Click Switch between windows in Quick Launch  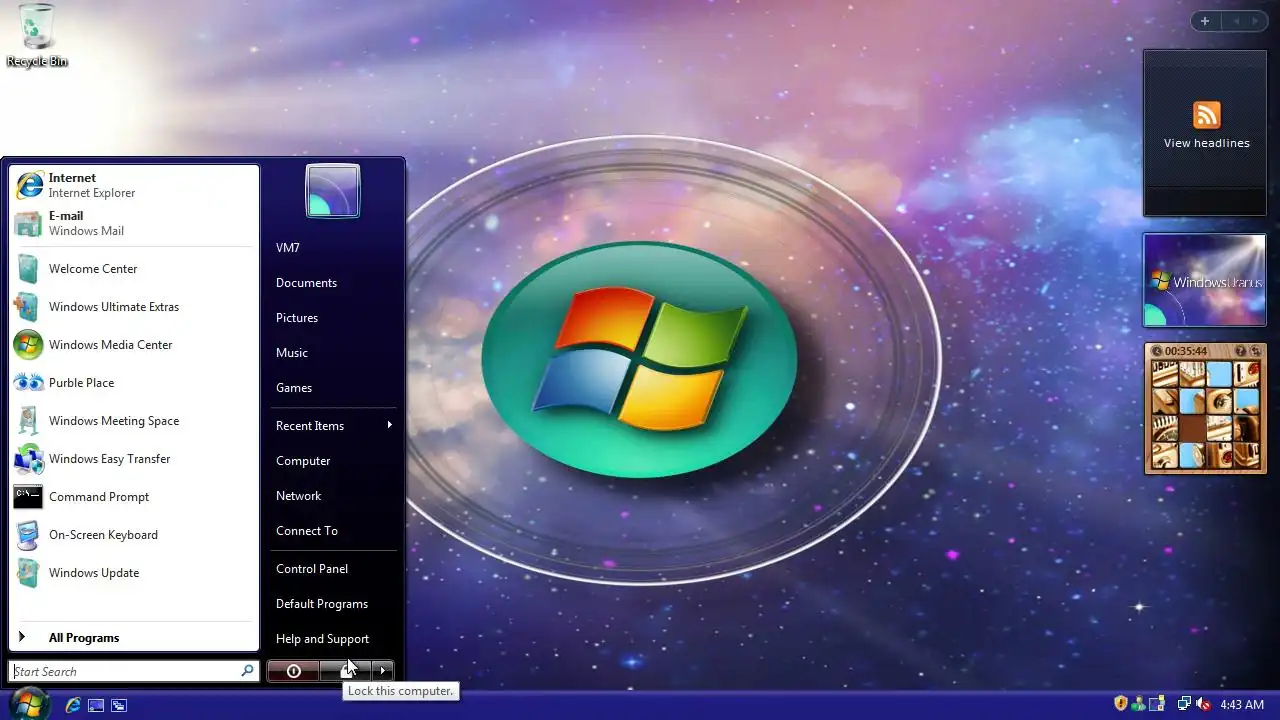(119, 705)
